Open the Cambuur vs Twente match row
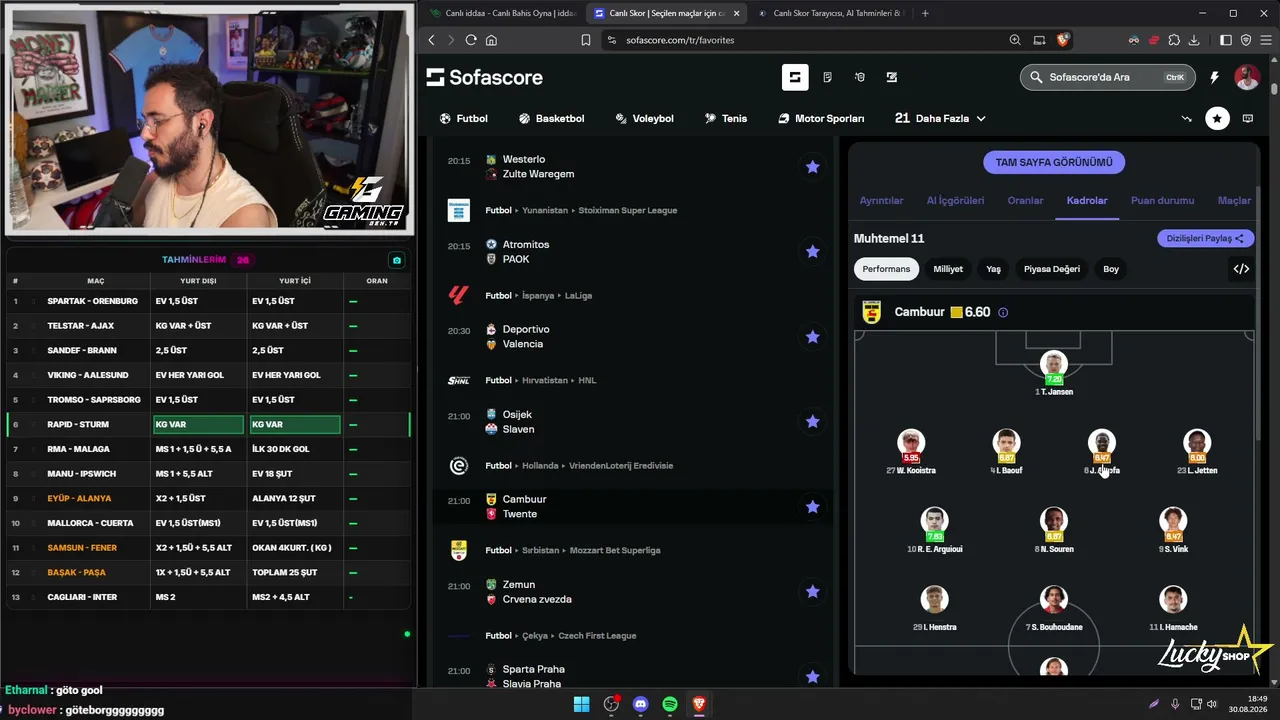Viewport: 1280px width, 720px height. (x=633, y=507)
